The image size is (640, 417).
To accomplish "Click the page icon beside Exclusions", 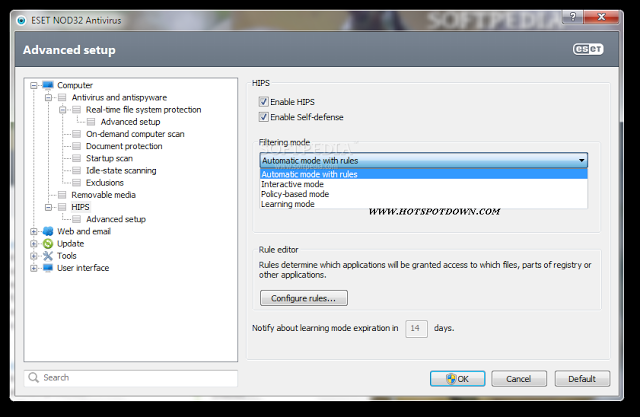I will click(x=77, y=183).
